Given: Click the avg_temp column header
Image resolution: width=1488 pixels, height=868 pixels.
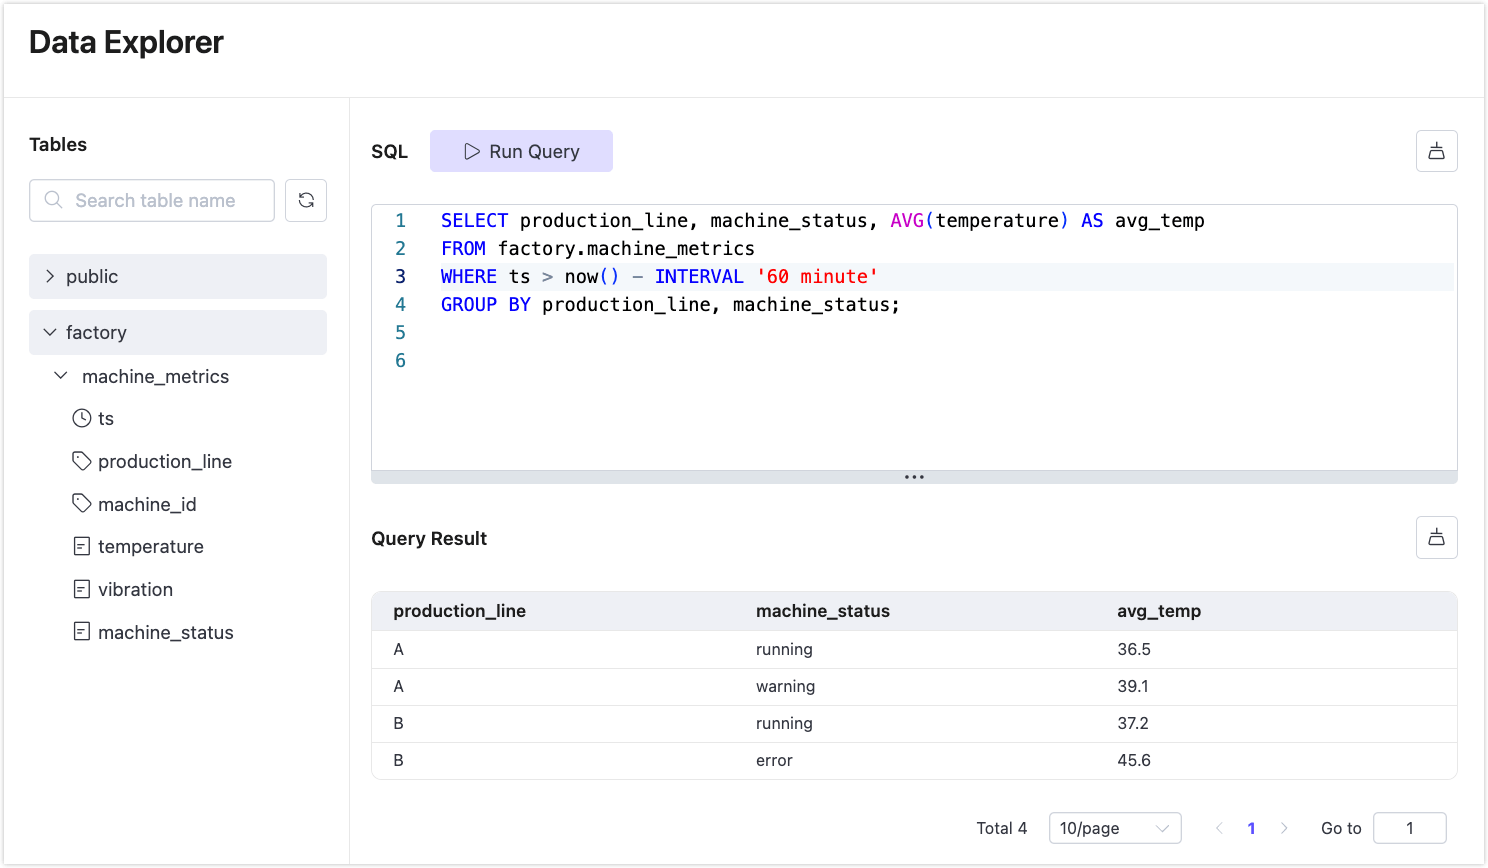Looking at the screenshot, I should [x=1159, y=611].
